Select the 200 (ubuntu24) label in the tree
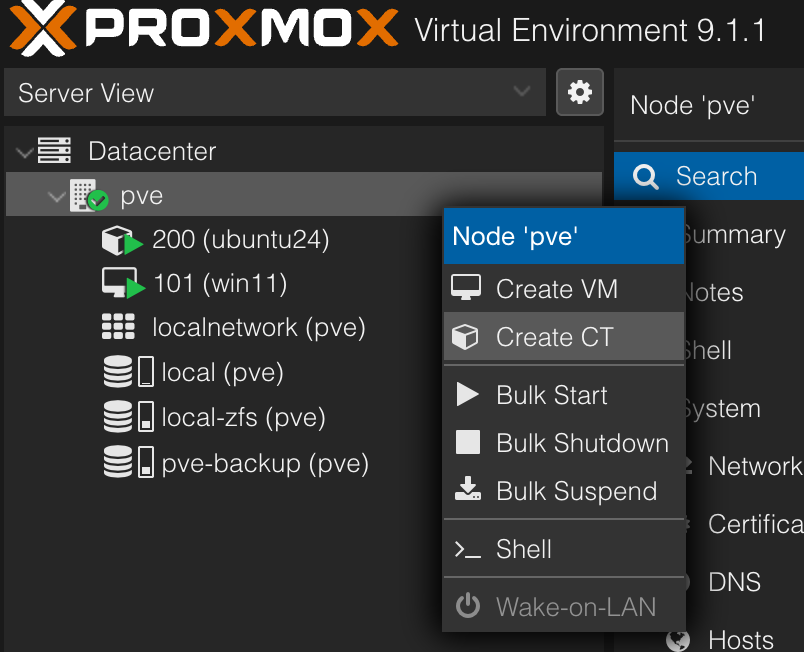 tap(240, 239)
